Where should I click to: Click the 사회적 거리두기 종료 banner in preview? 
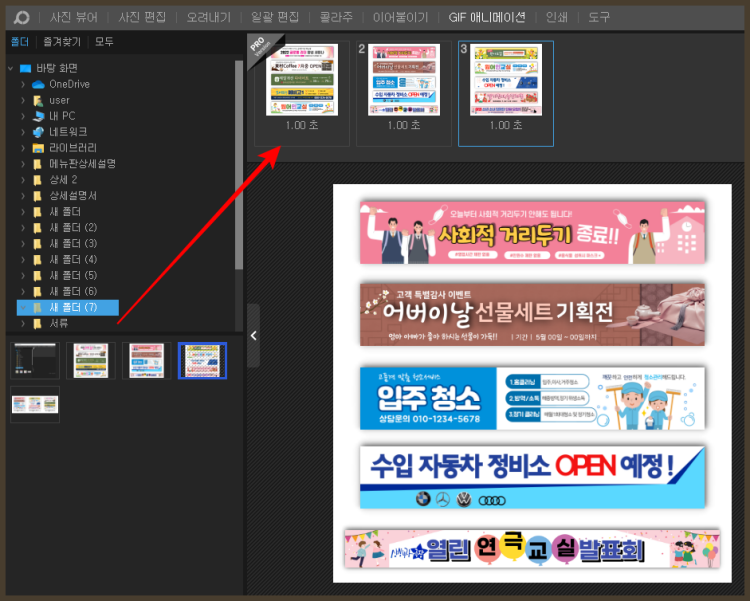coord(532,233)
